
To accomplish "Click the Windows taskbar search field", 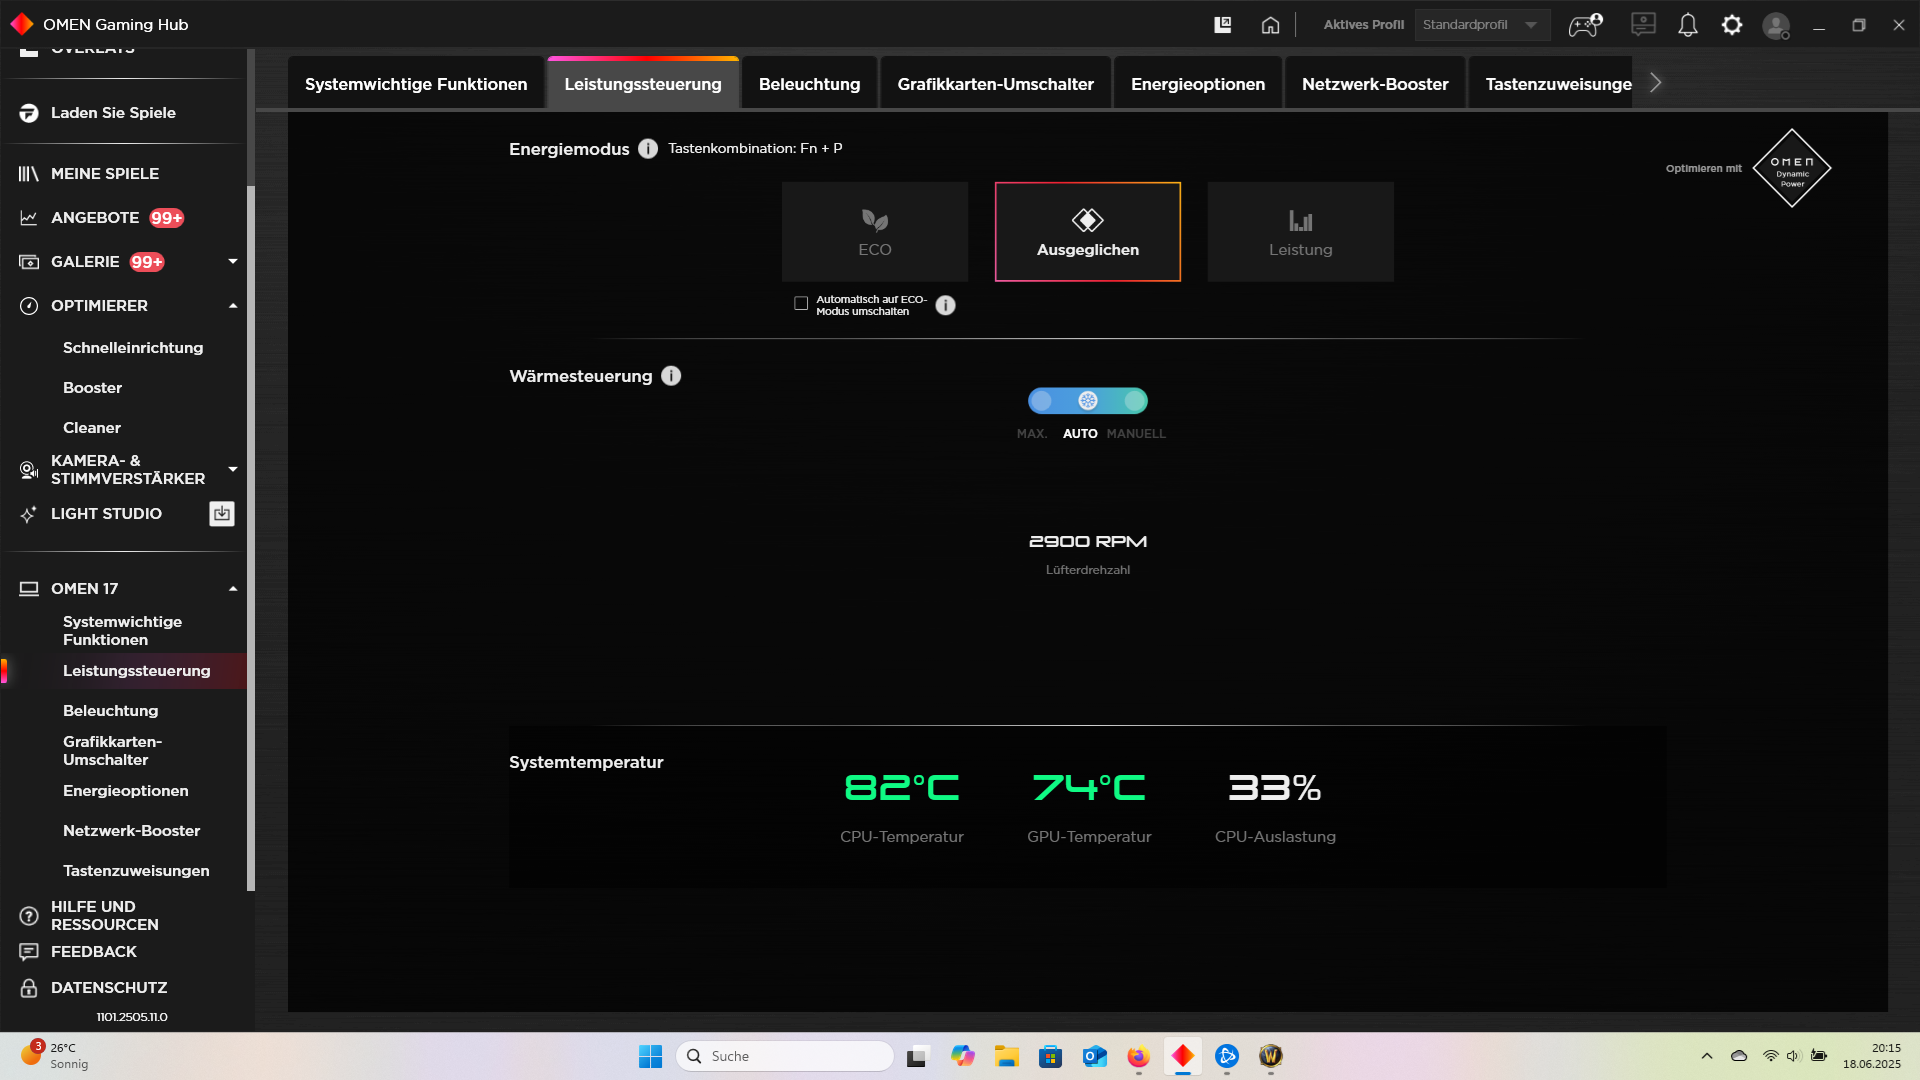I will 785,1056.
